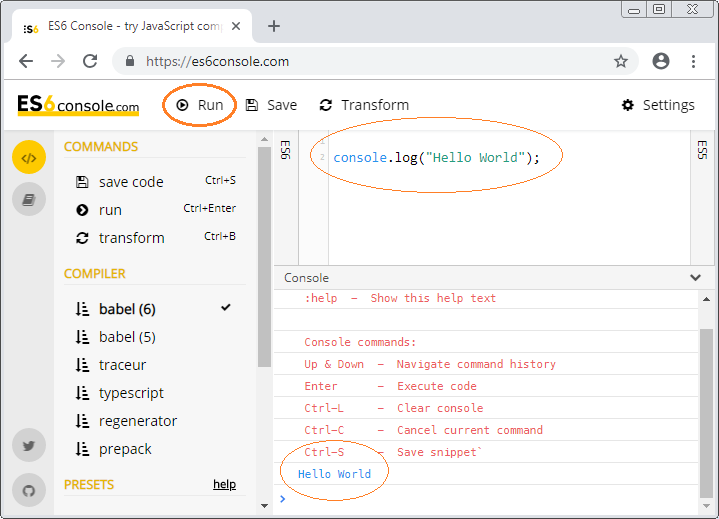Open the Twitter sidebar icon
This screenshot has height=519, width=719.
click(29, 445)
